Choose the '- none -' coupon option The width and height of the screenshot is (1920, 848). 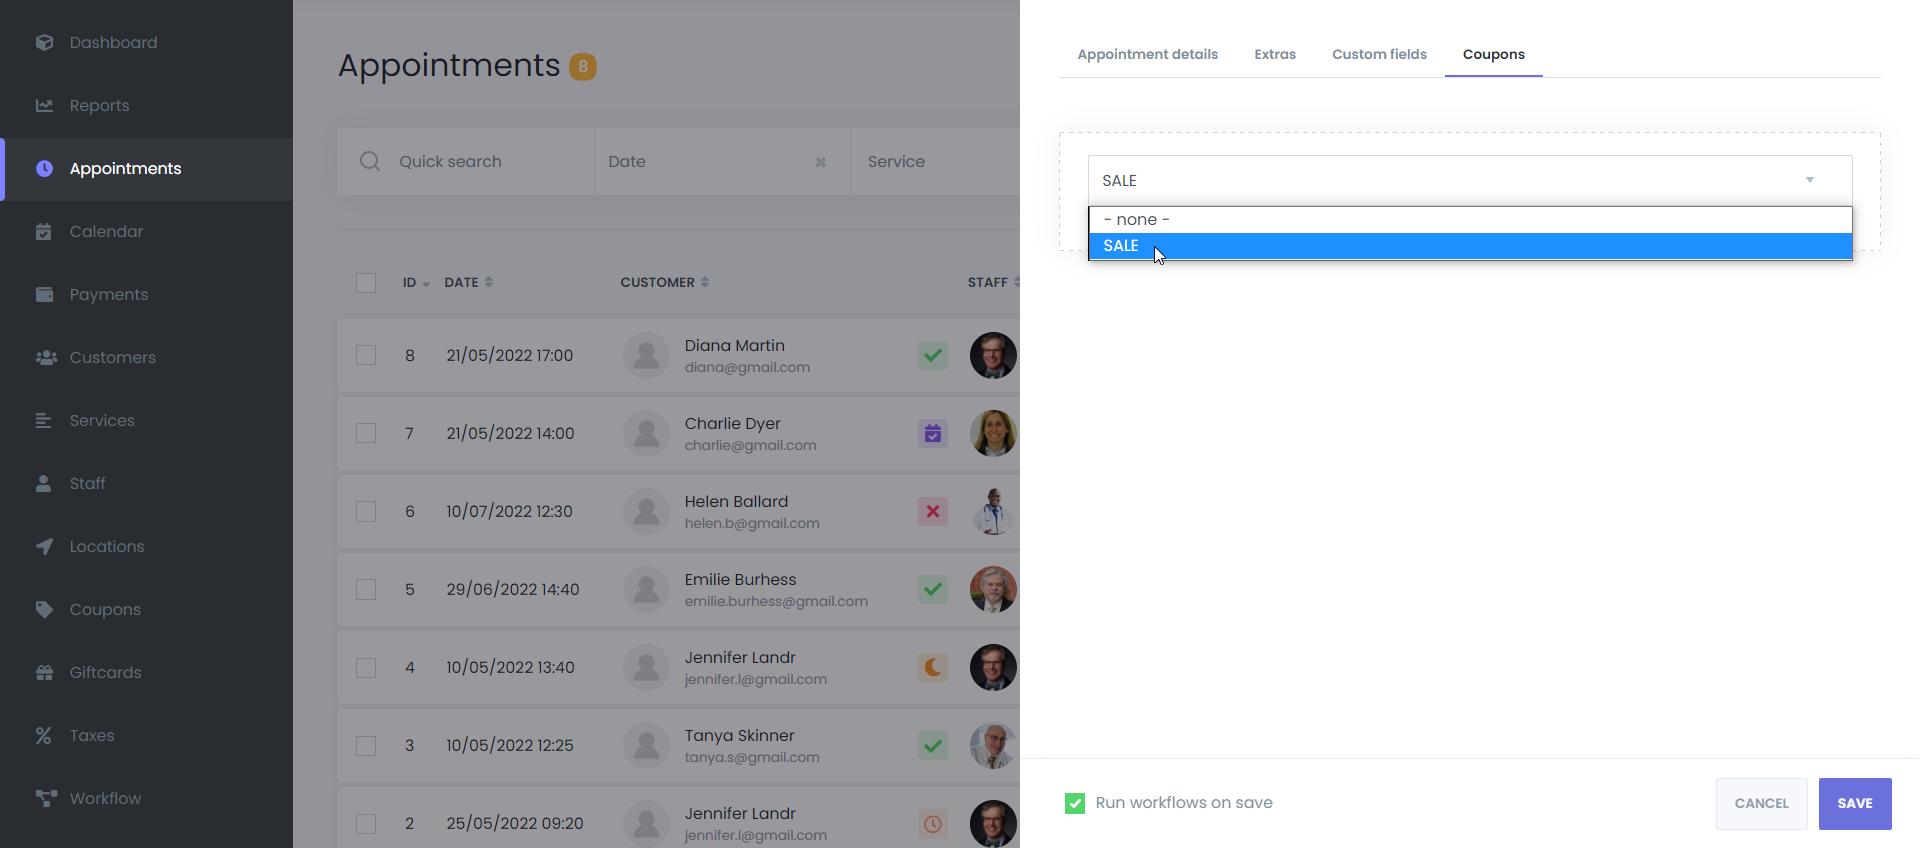[1470, 220]
